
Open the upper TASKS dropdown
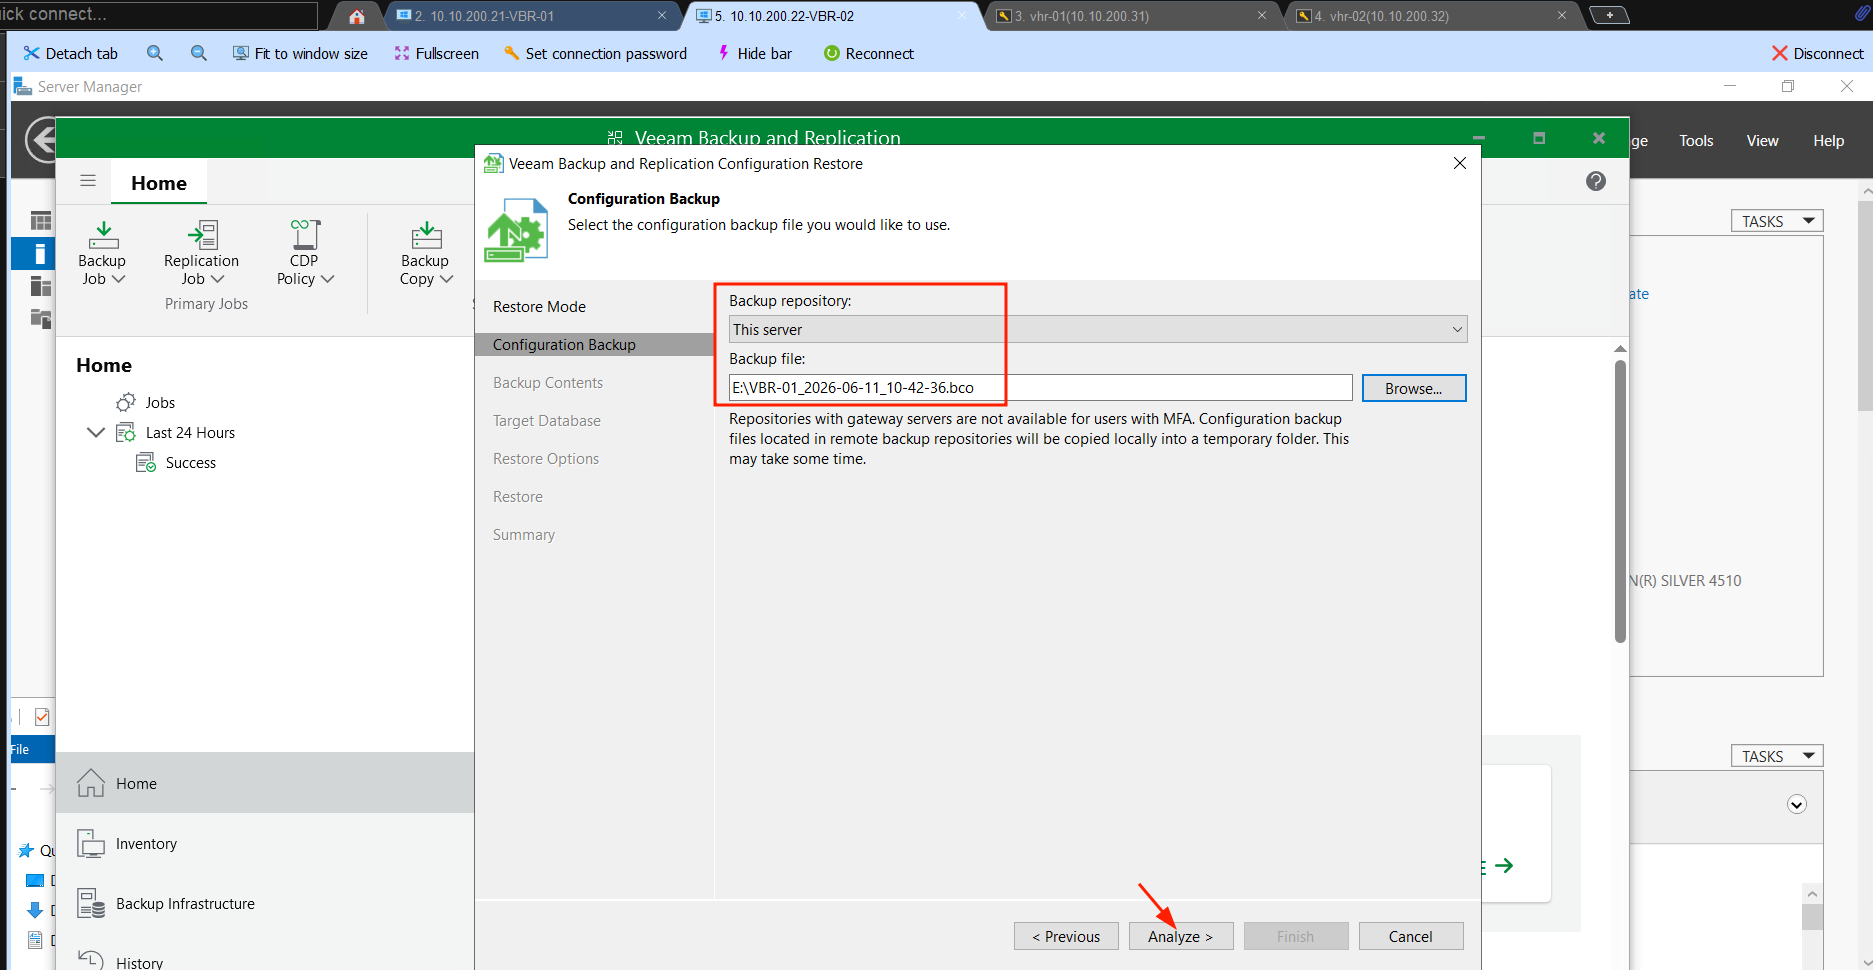[x=1777, y=221]
